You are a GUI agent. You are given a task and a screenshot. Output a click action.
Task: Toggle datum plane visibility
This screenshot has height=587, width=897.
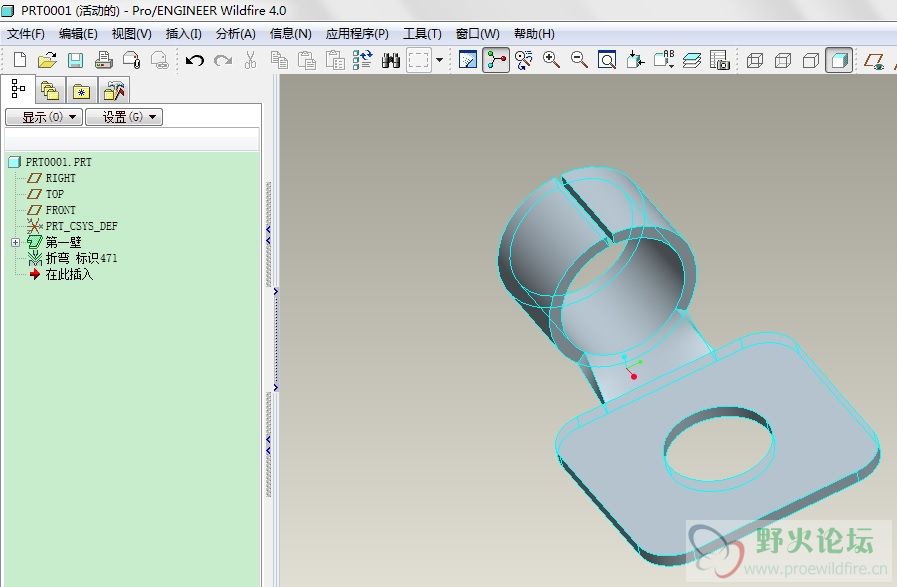pos(873,60)
